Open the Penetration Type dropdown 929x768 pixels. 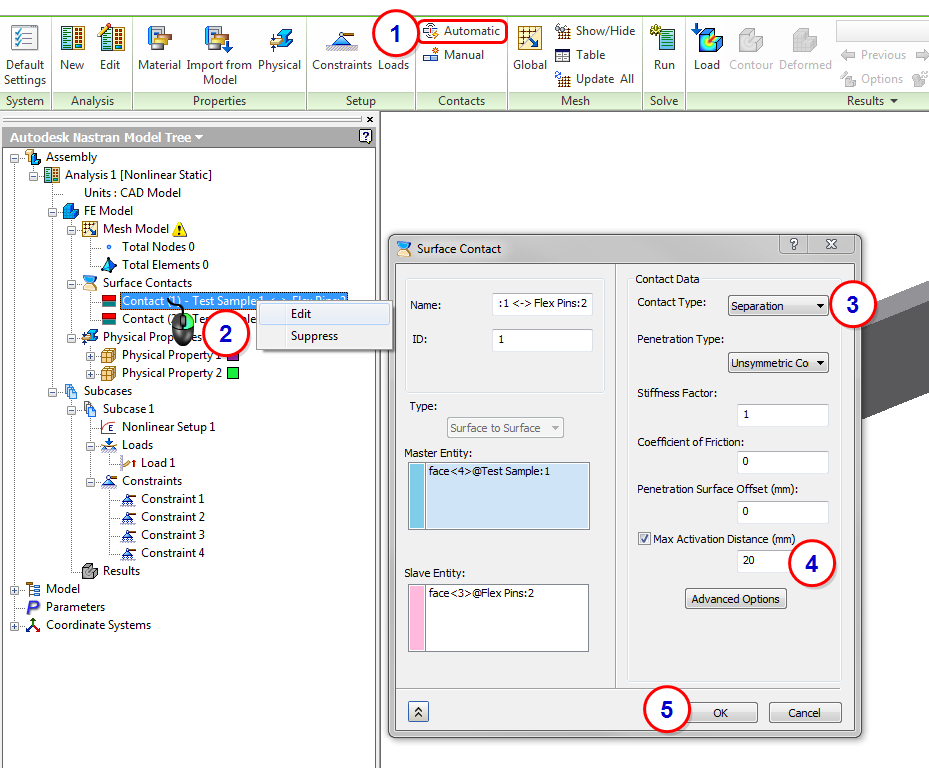point(778,363)
